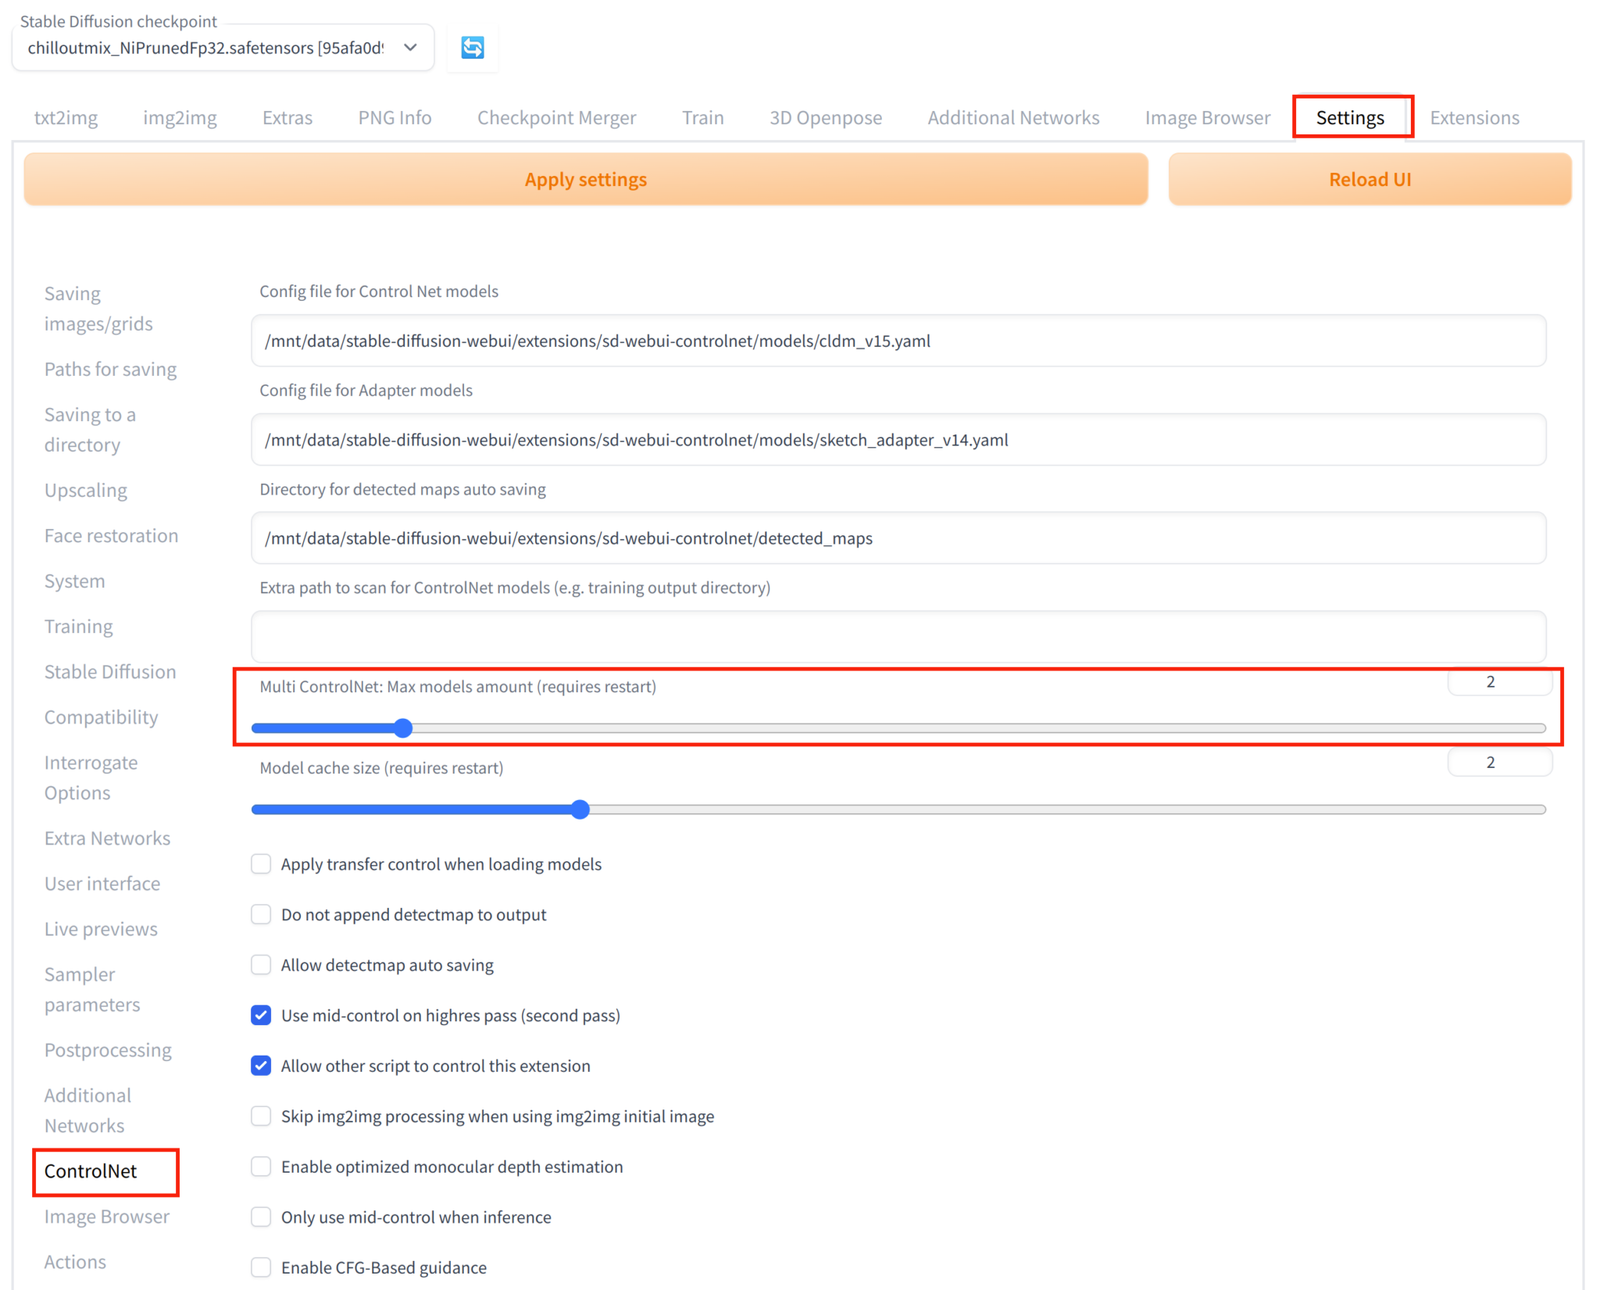This screenshot has width=1600, height=1290.
Task: Open Sampler parameters settings section
Action: [x=92, y=989]
